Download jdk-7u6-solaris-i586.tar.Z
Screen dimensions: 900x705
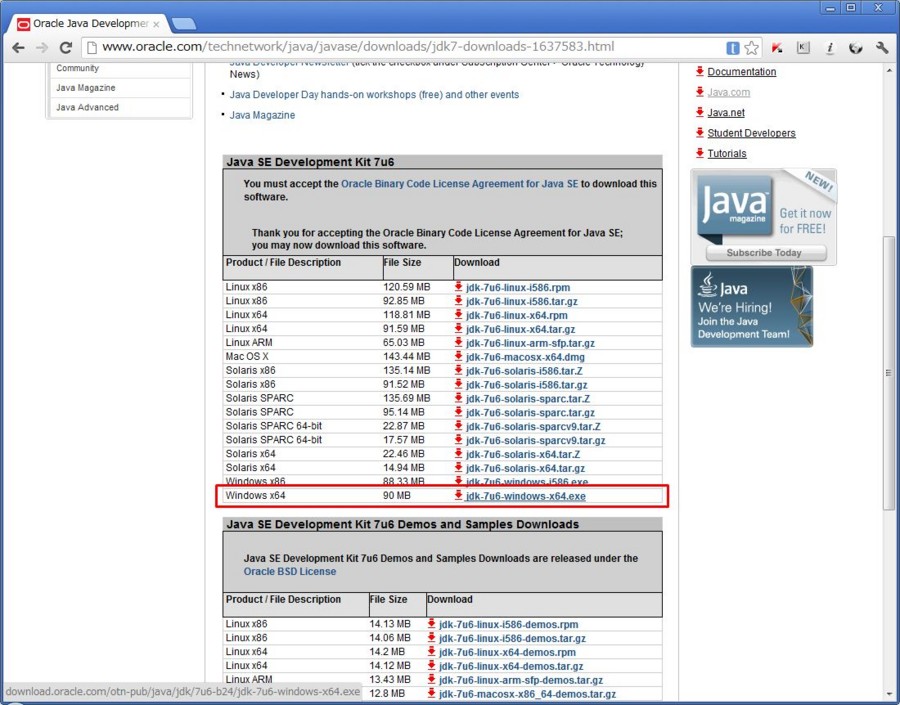[x=524, y=371]
